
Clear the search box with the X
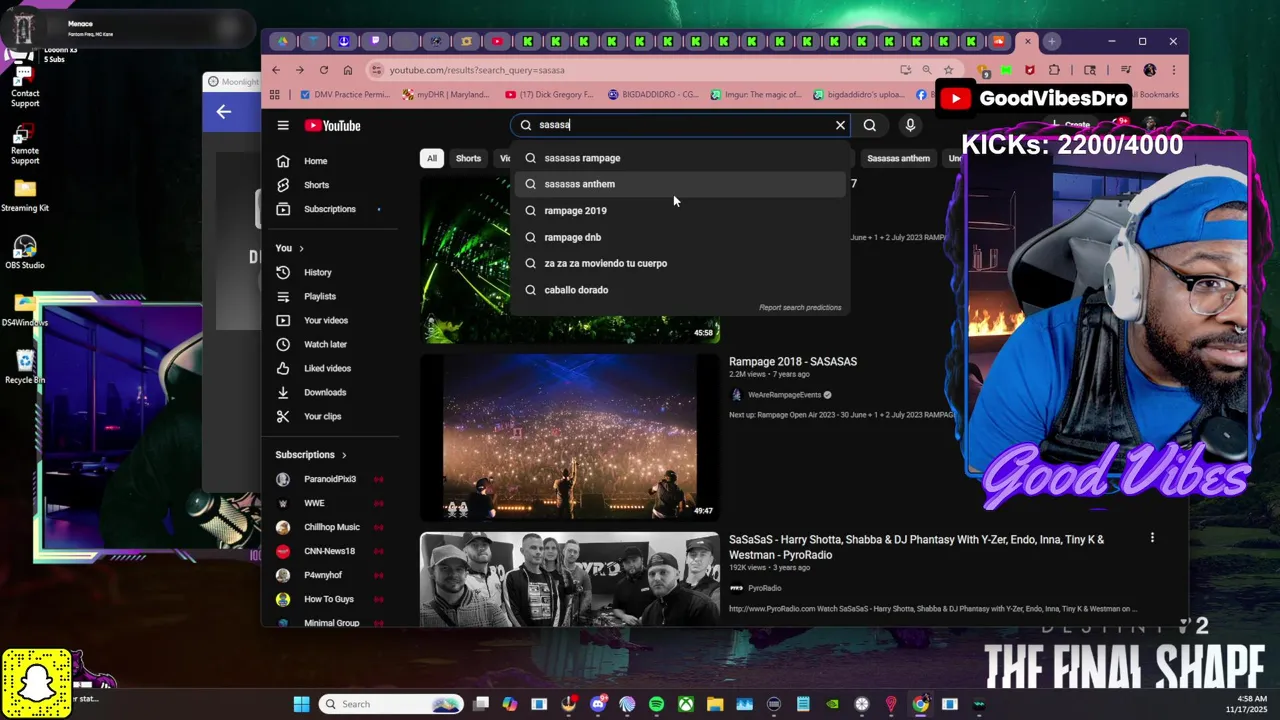pos(840,125)
